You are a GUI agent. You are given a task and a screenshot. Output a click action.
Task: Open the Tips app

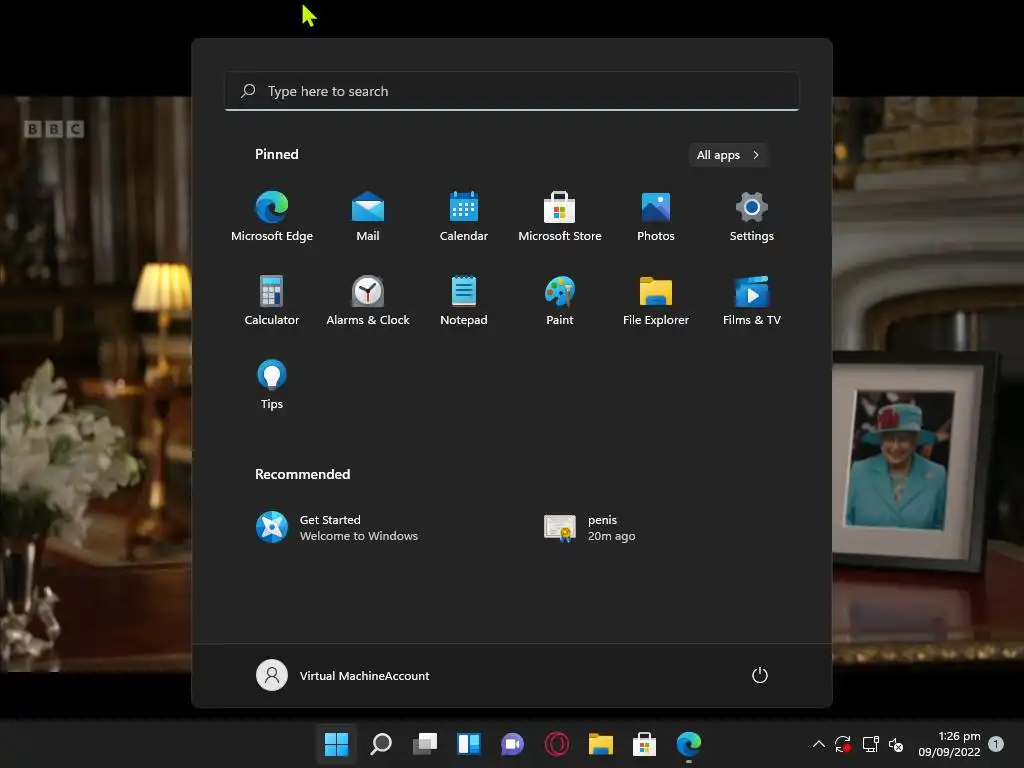(272, 384)
